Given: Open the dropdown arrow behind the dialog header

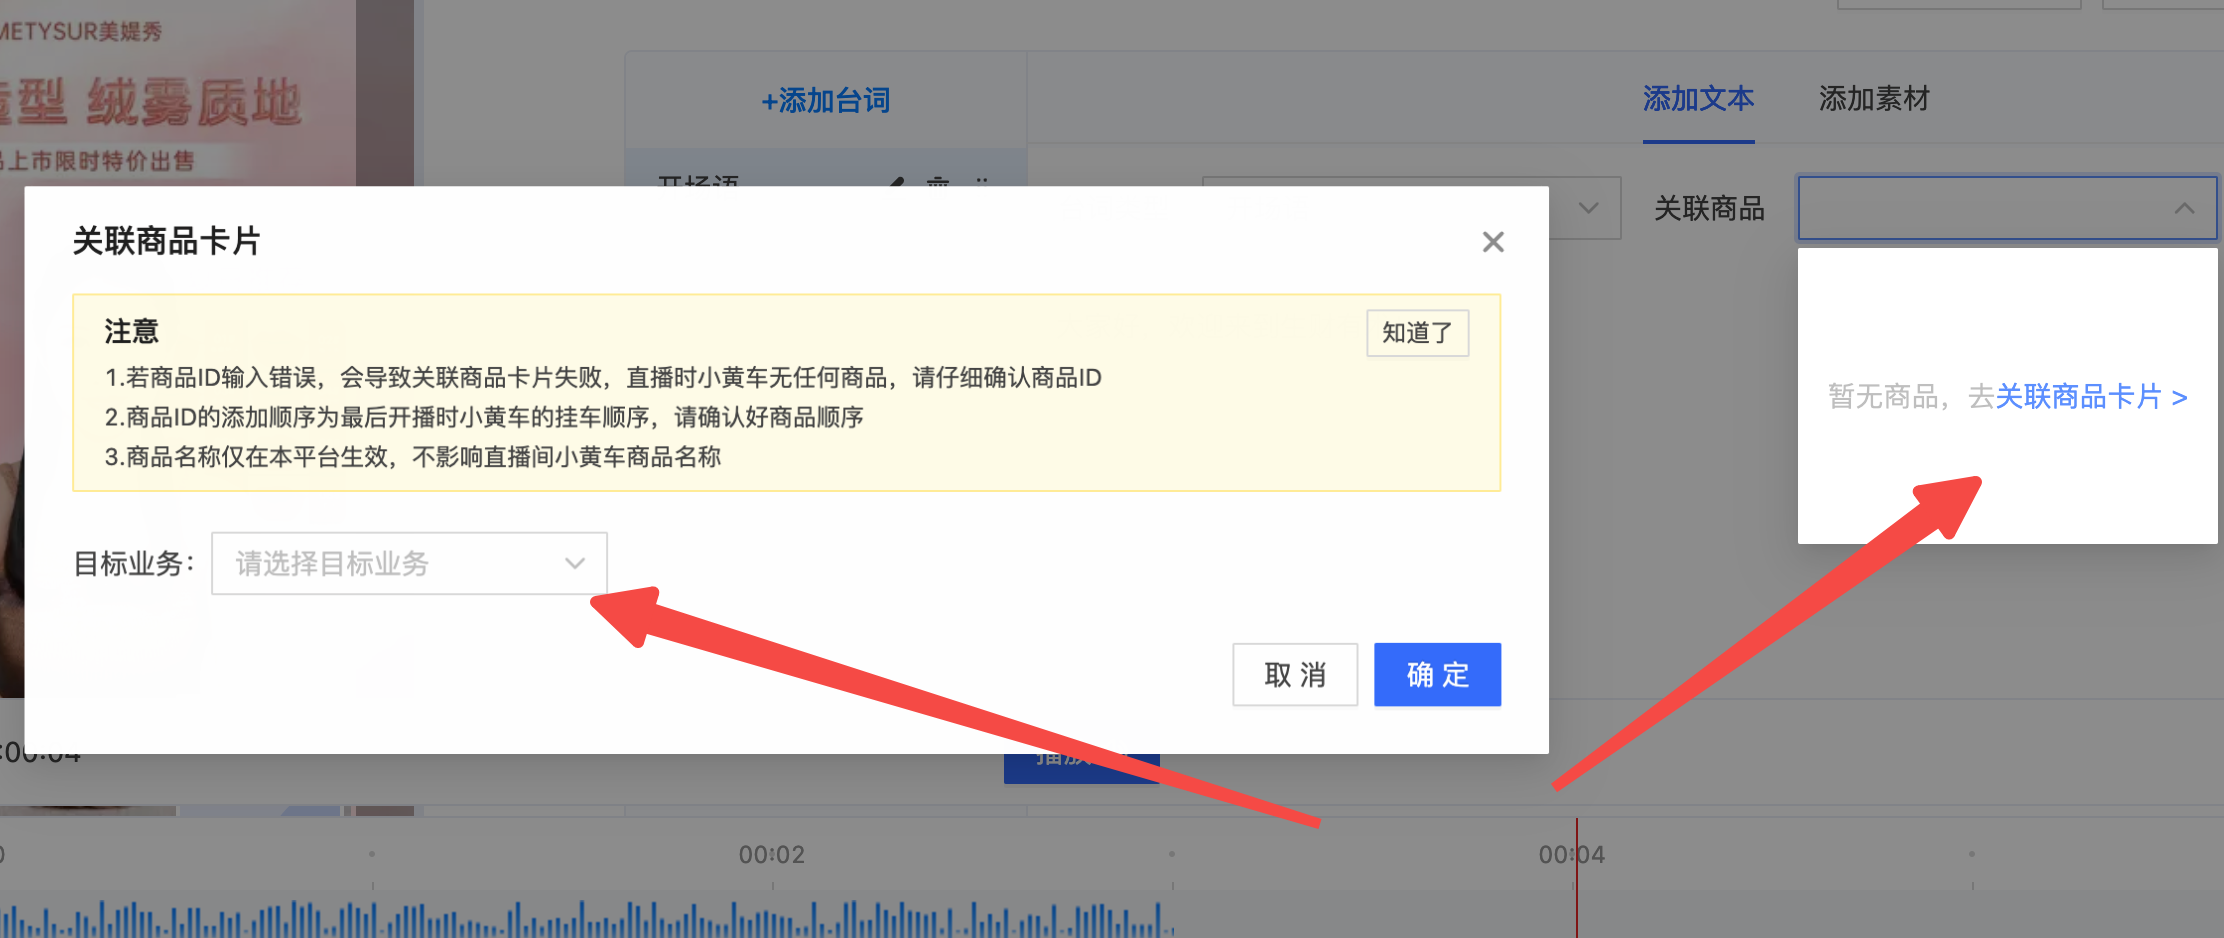Looking at the screenshot, I should [1588, 208].
